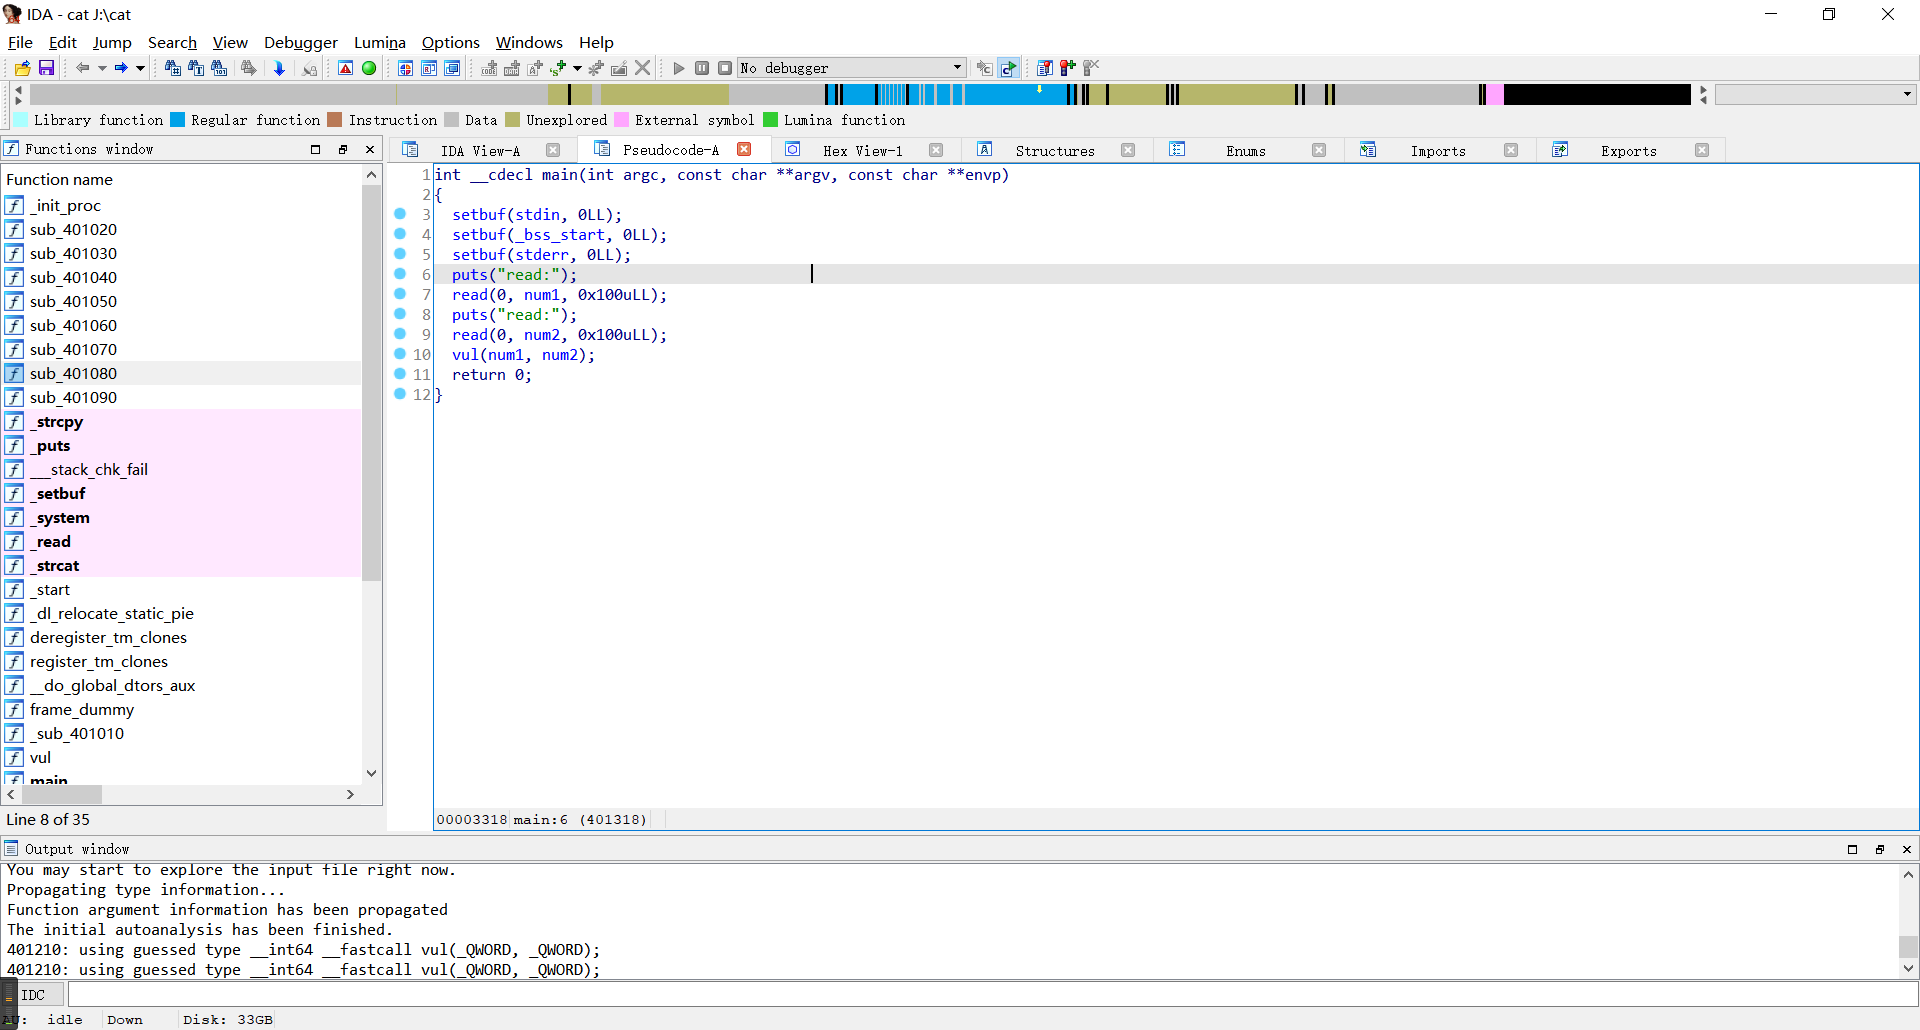Save the database with the floppy icon

(x=46, y=68)
